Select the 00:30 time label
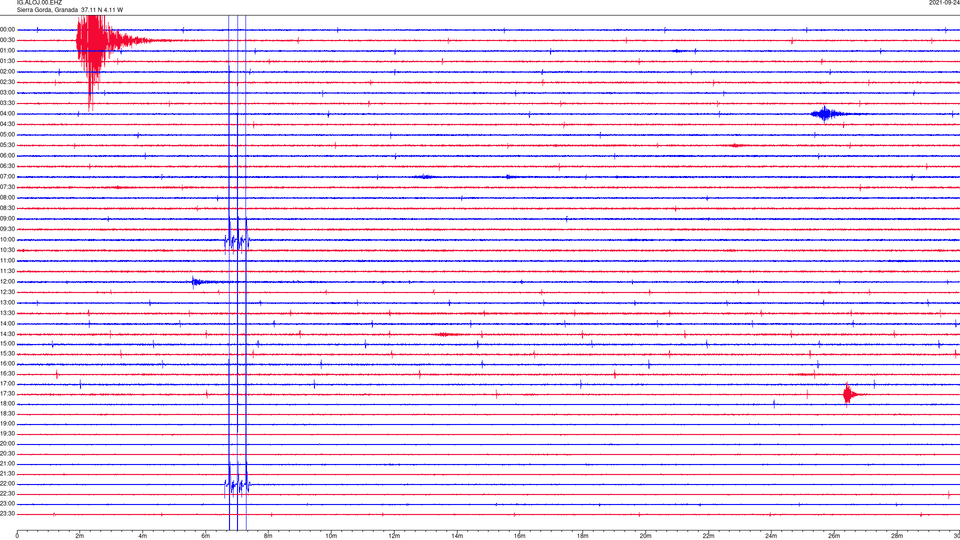The height and width of the screenshot is (540, 960). tap(8, 40)
